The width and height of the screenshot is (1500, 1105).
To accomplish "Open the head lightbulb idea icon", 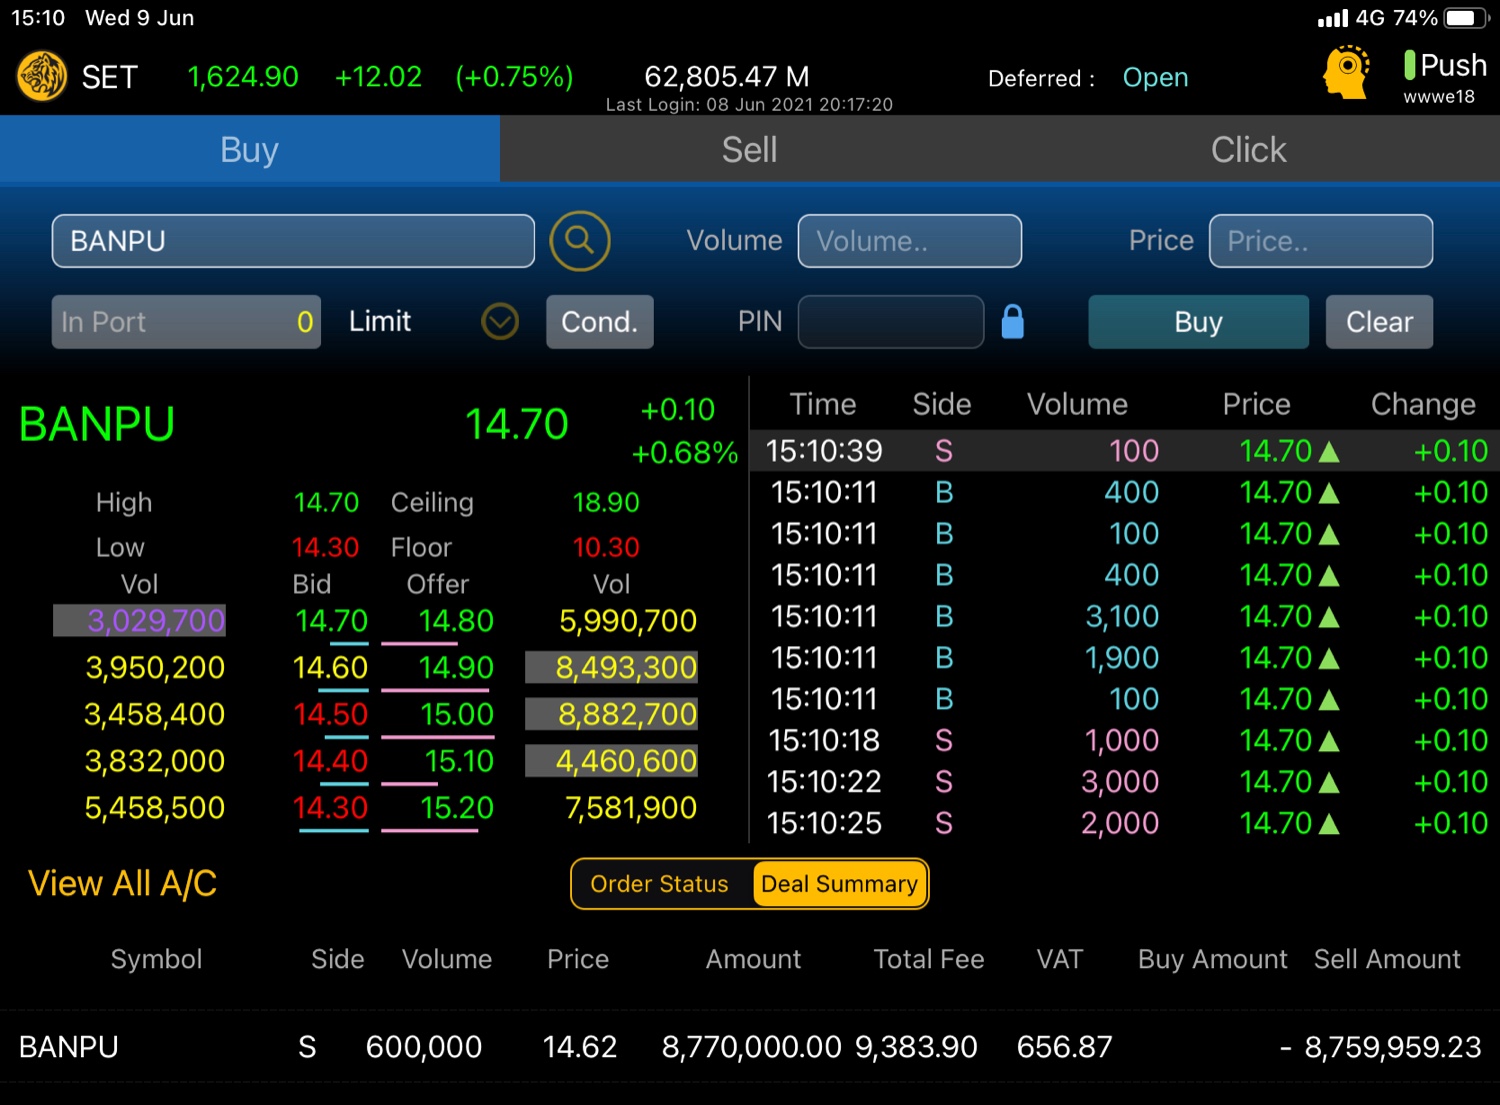I will click(1346, 73).
